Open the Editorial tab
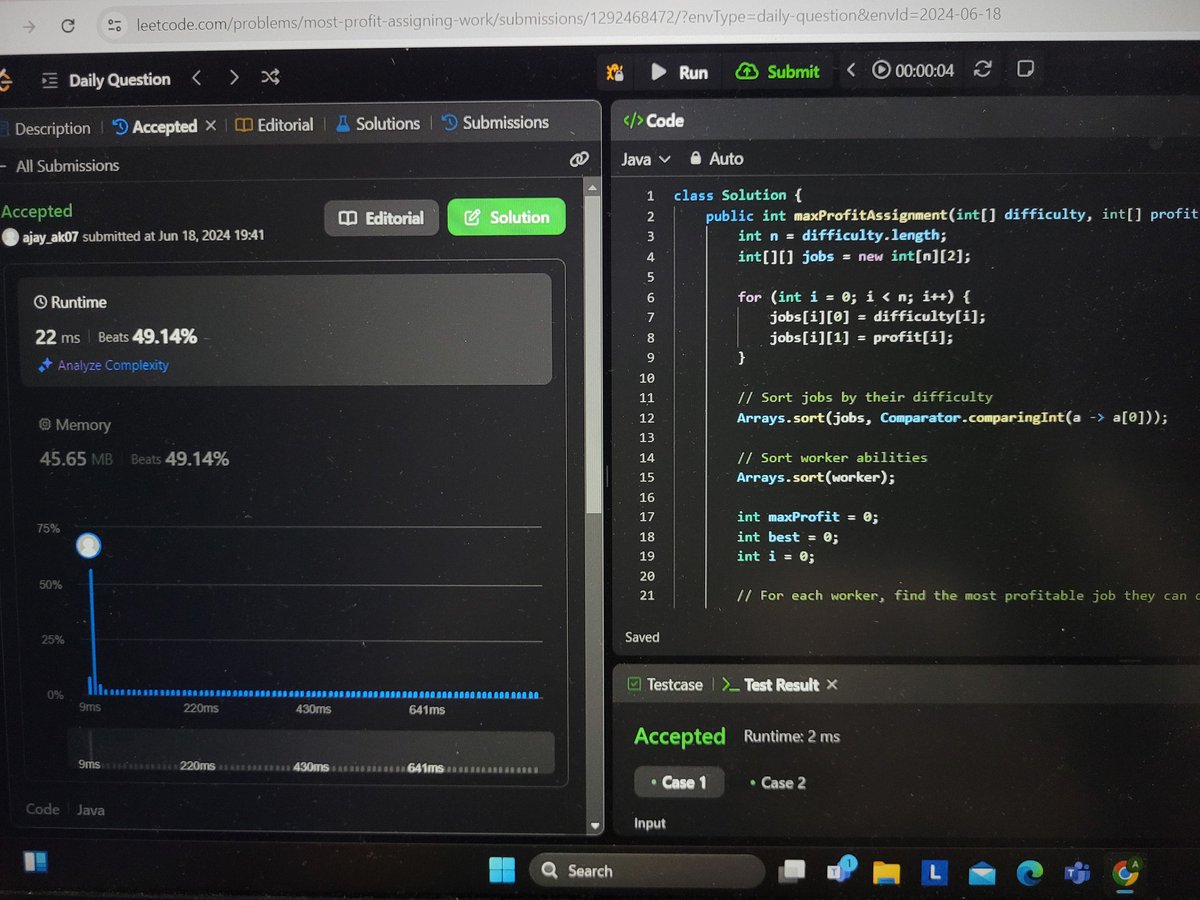Image resolution: width=1200 pixels, height=900 pixels. [274, 125]
